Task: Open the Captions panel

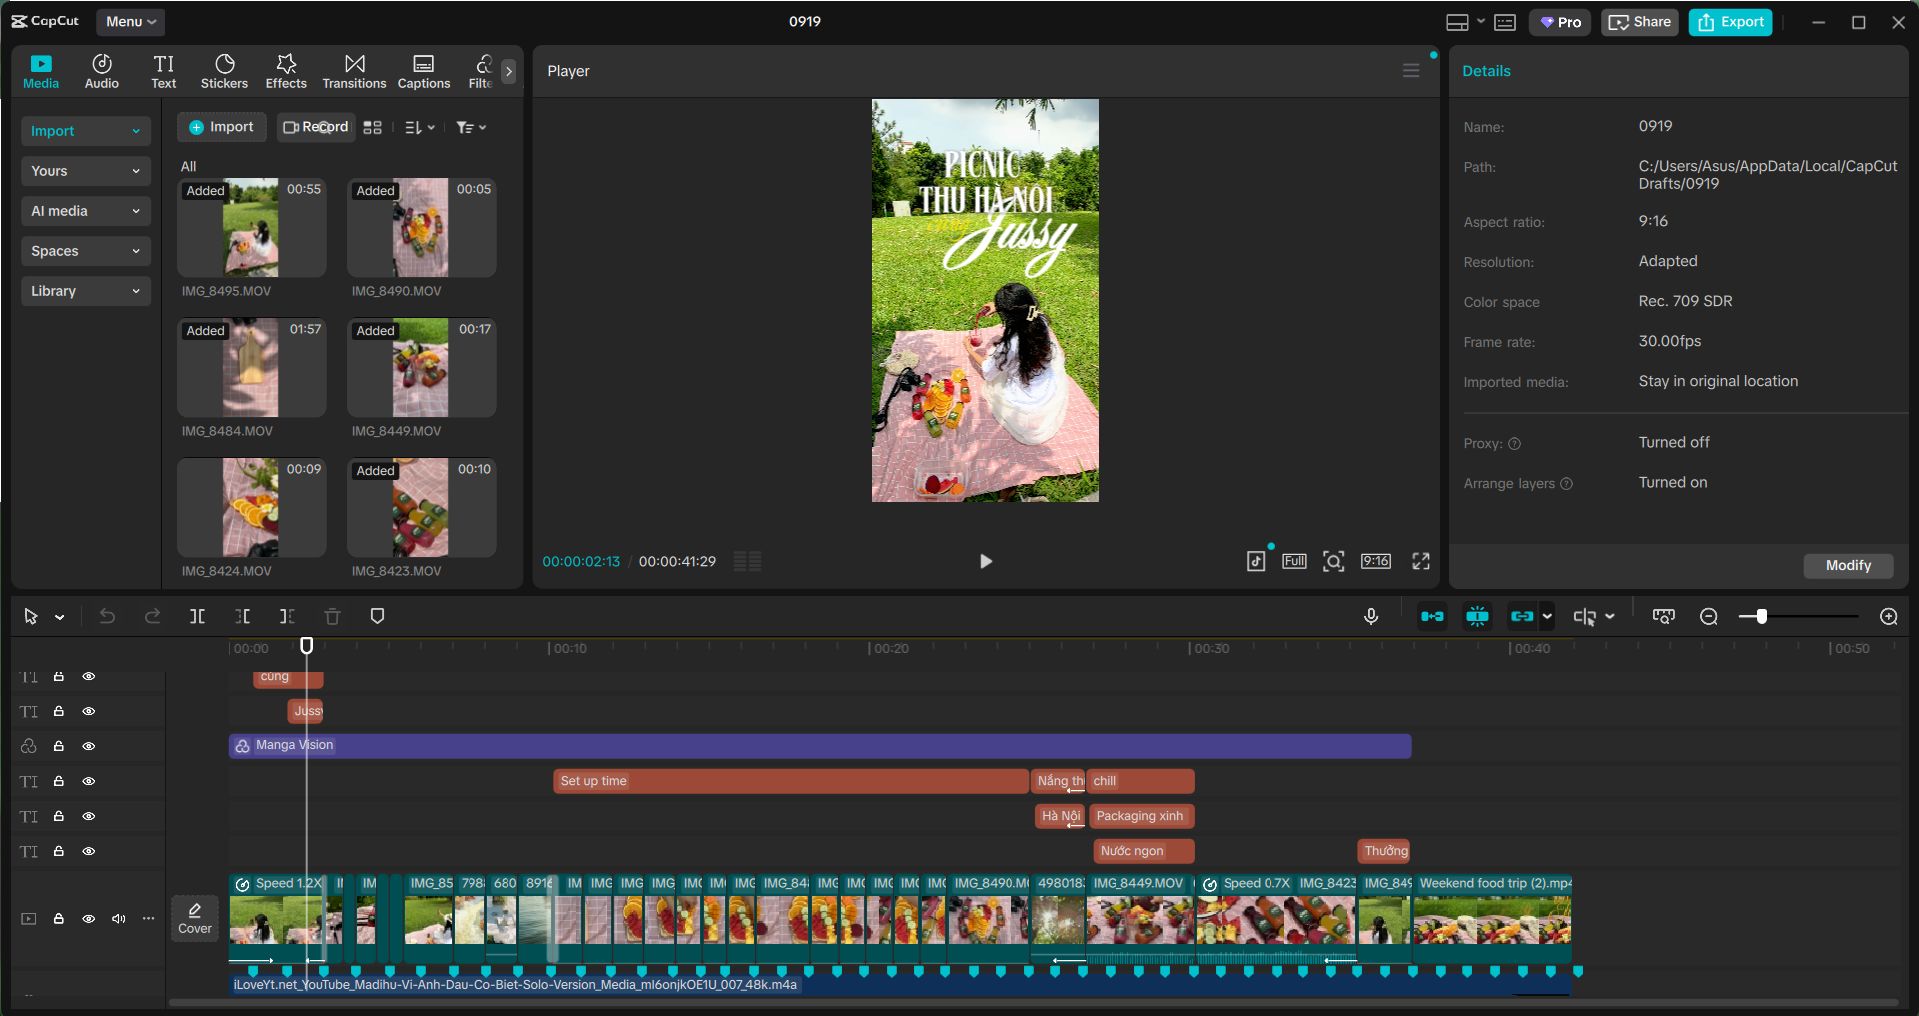Action: (x=424, y=72)
